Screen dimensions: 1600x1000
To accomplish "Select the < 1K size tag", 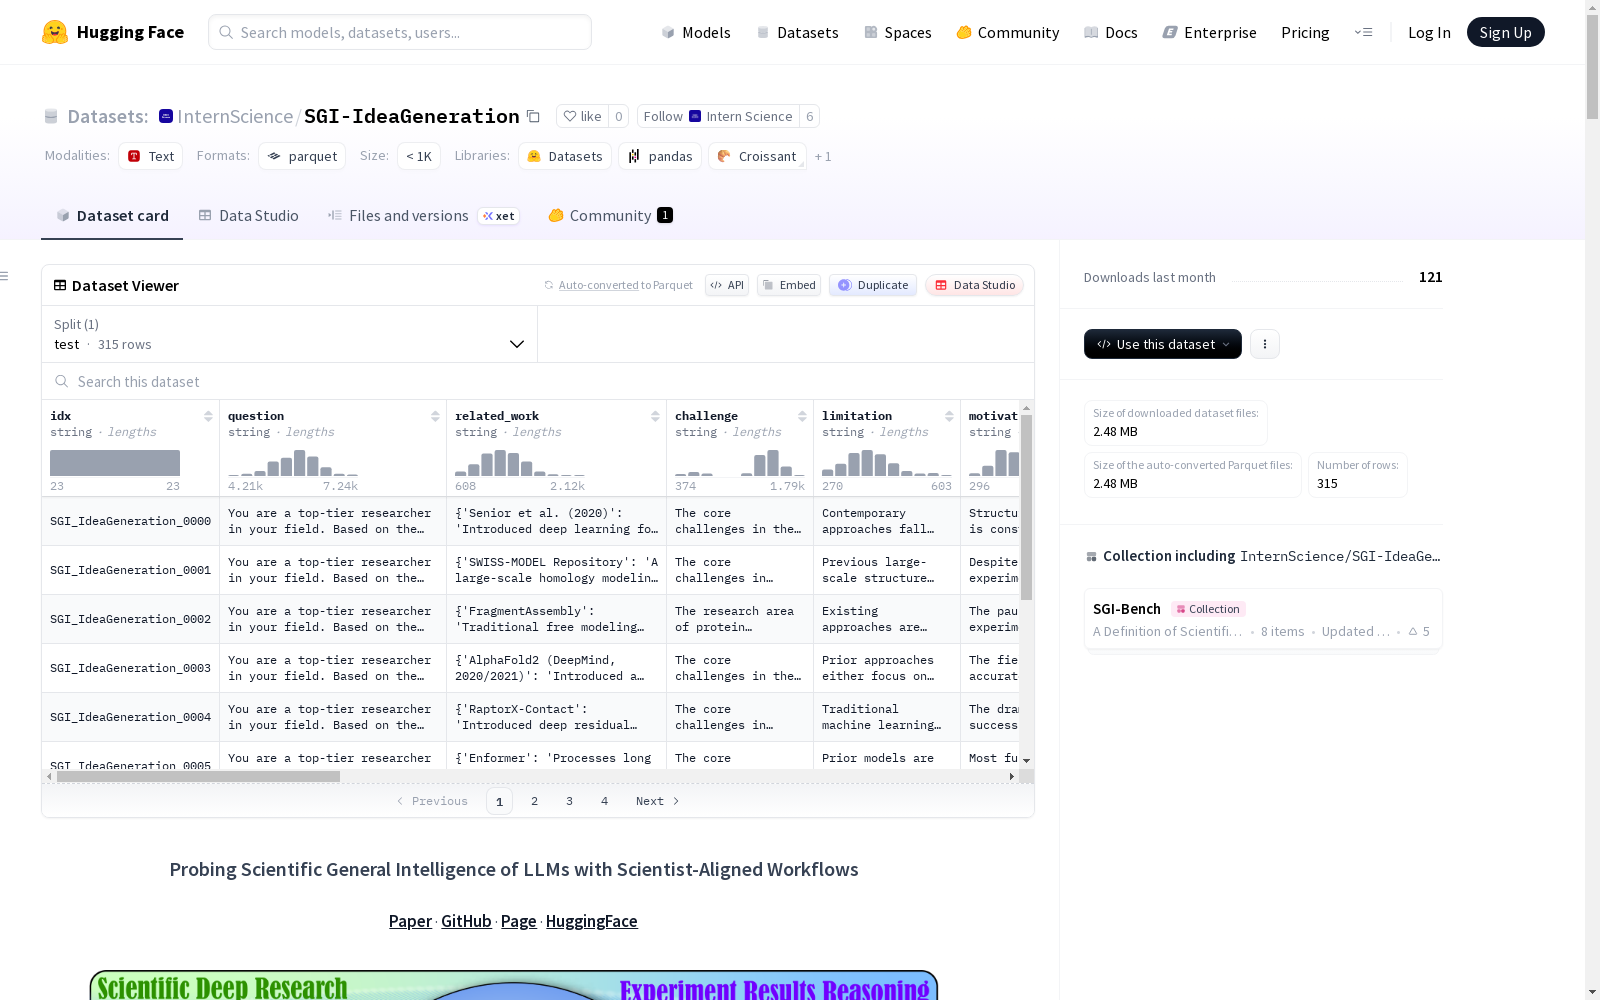I will [x=419, y=156].
